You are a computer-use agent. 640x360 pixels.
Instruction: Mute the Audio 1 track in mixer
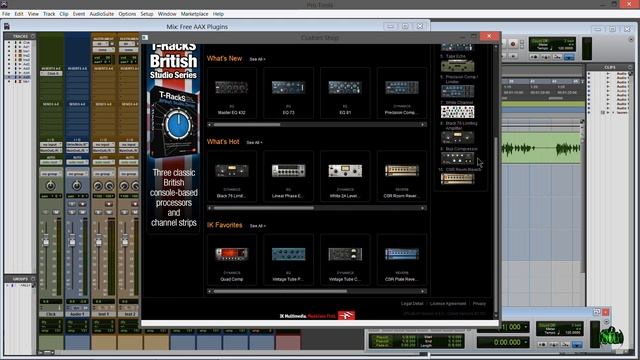tap(82, 212)
